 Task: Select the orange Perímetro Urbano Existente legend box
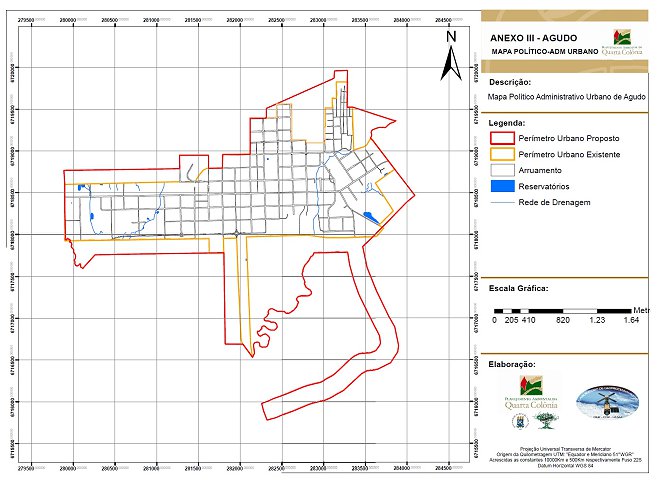(509, 155)
